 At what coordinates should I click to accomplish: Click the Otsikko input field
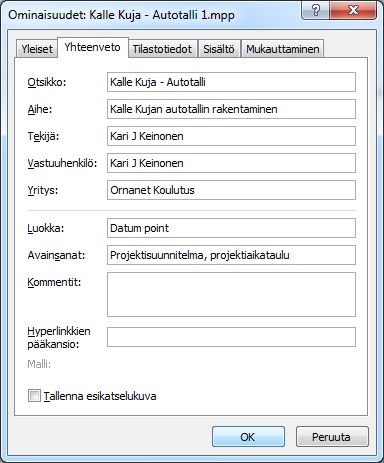click(231, 82)
